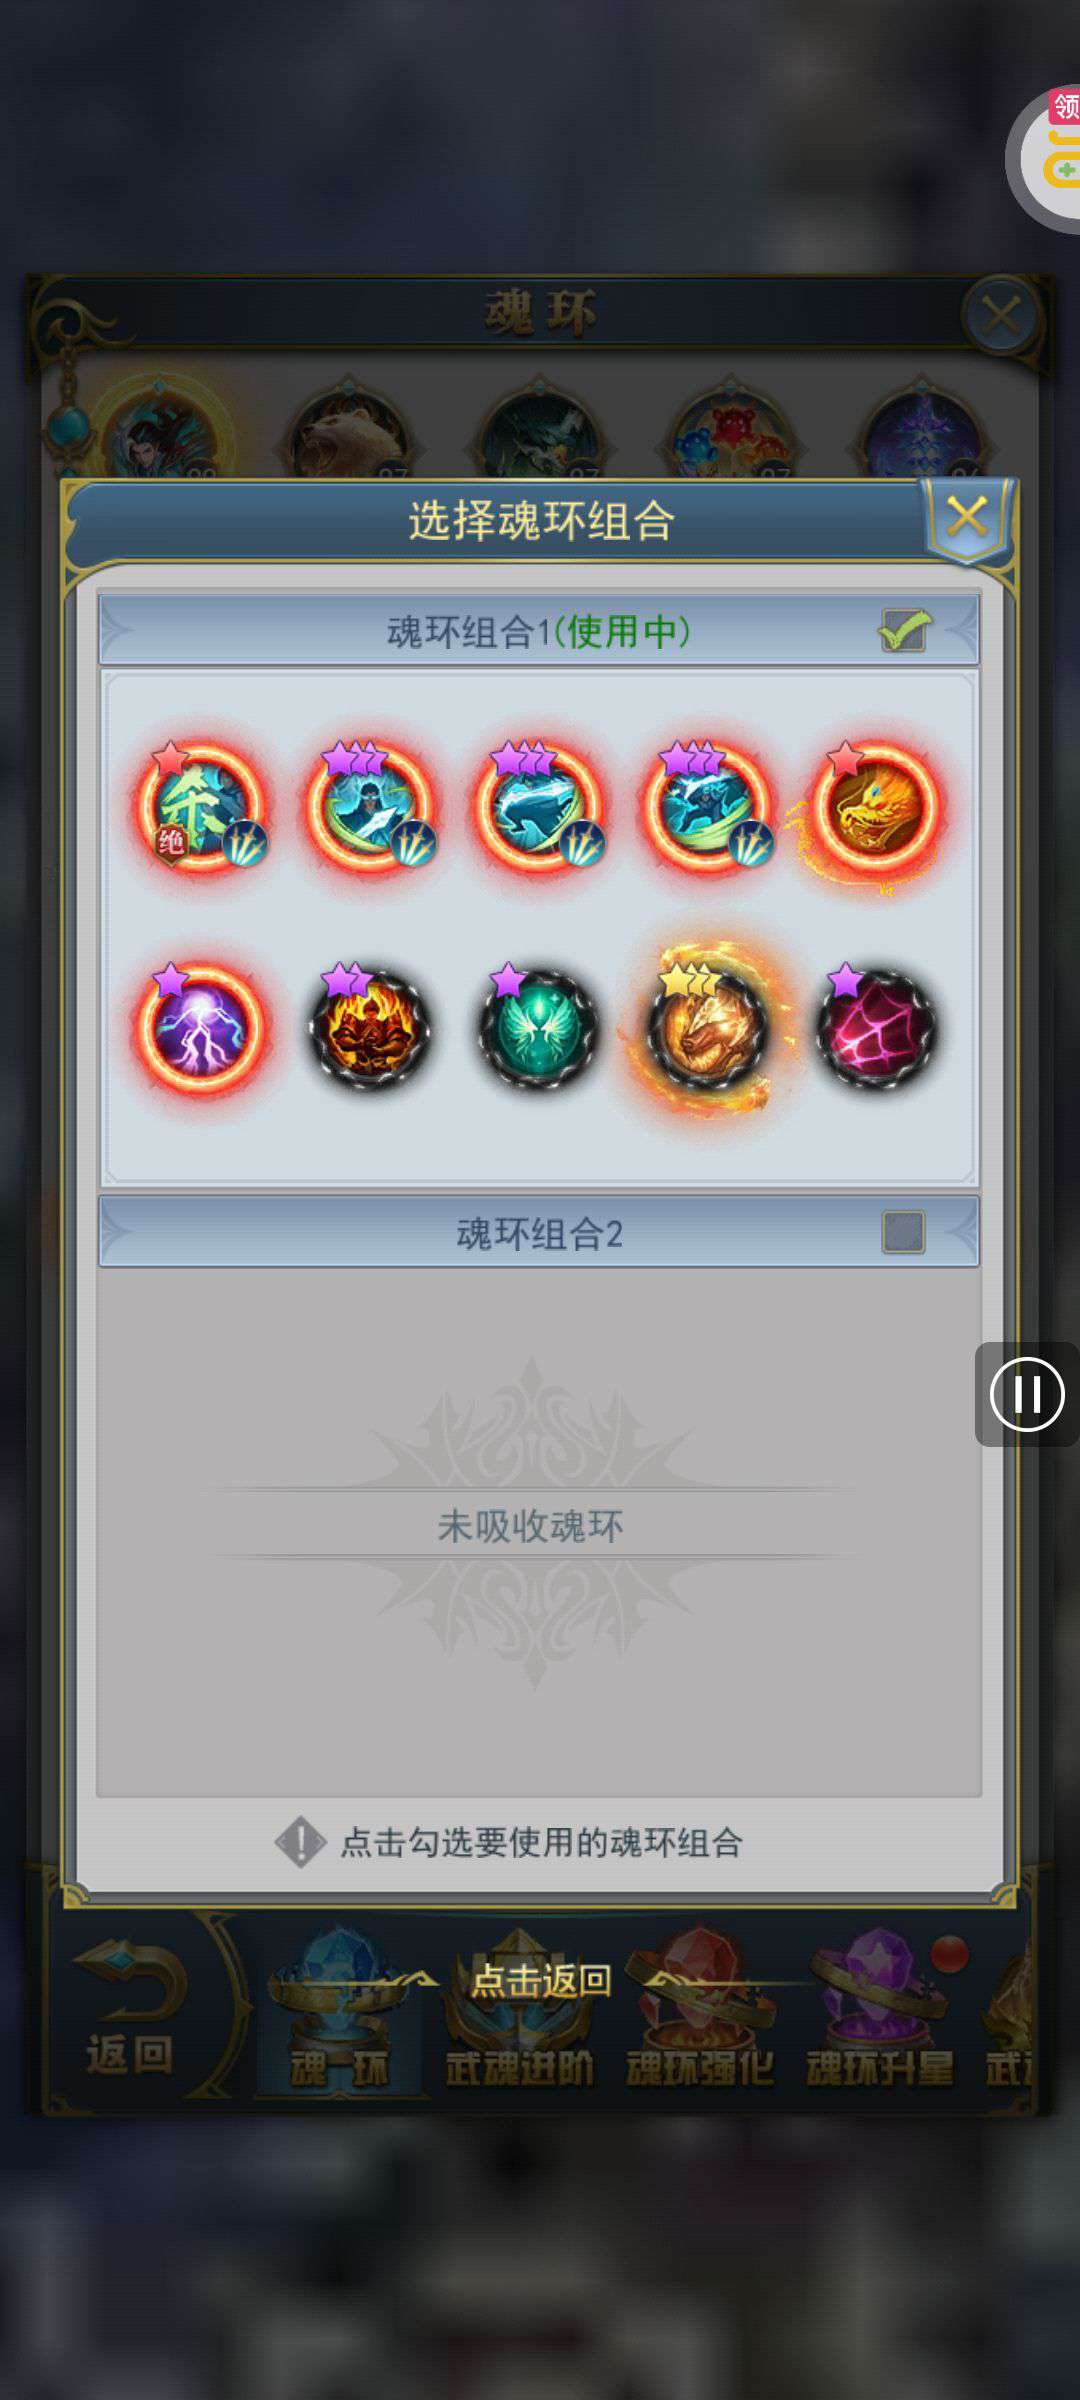Select the bear spirit portrait thumbnail
Screen dimensions: 1080x2400
[349, 432]
